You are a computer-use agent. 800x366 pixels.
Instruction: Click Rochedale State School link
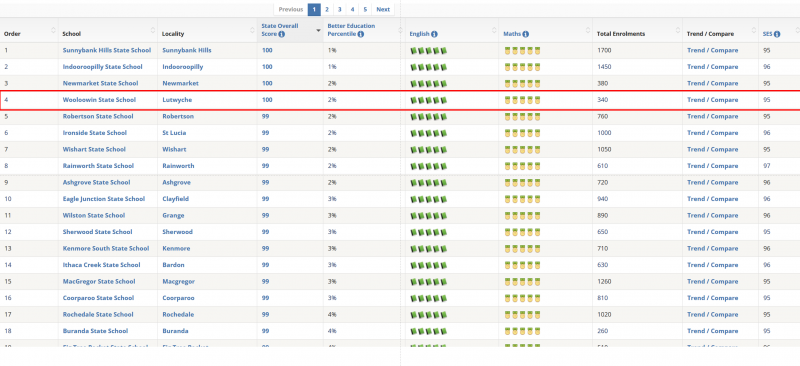(x=98, y=314)
